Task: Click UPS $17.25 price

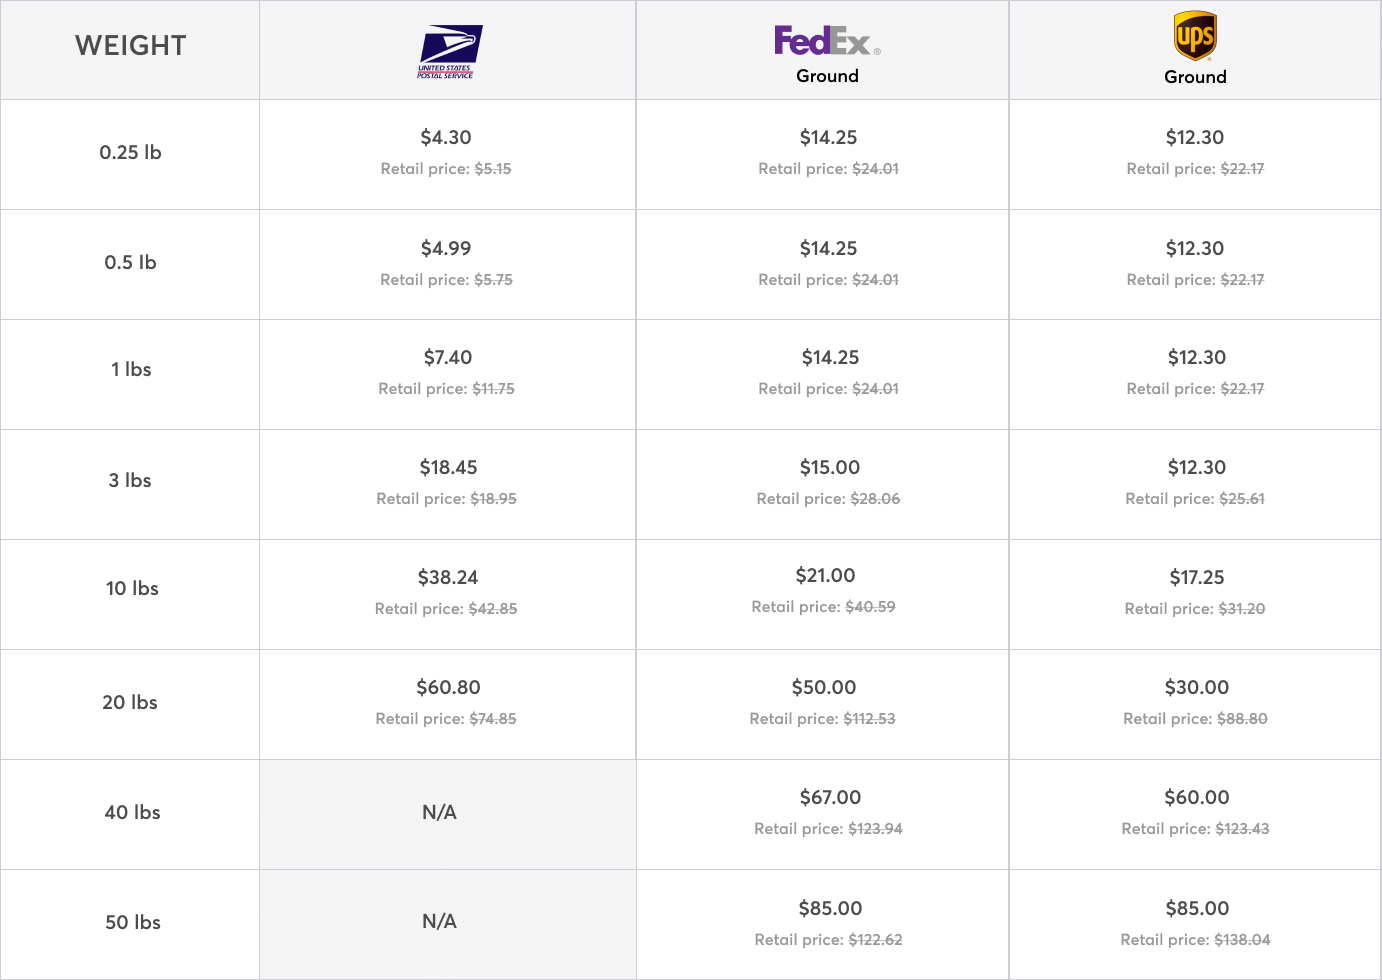Action: pyautogui.click(x=1196, y=577)
